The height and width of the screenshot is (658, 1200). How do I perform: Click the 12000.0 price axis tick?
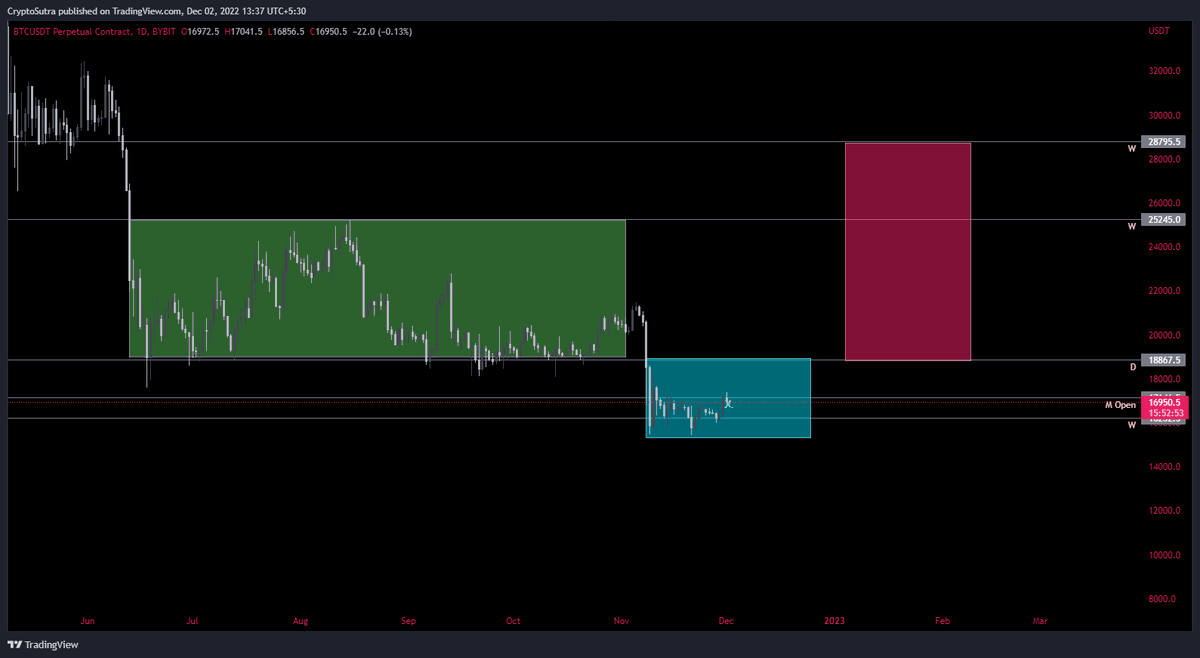coord(1167,511)
